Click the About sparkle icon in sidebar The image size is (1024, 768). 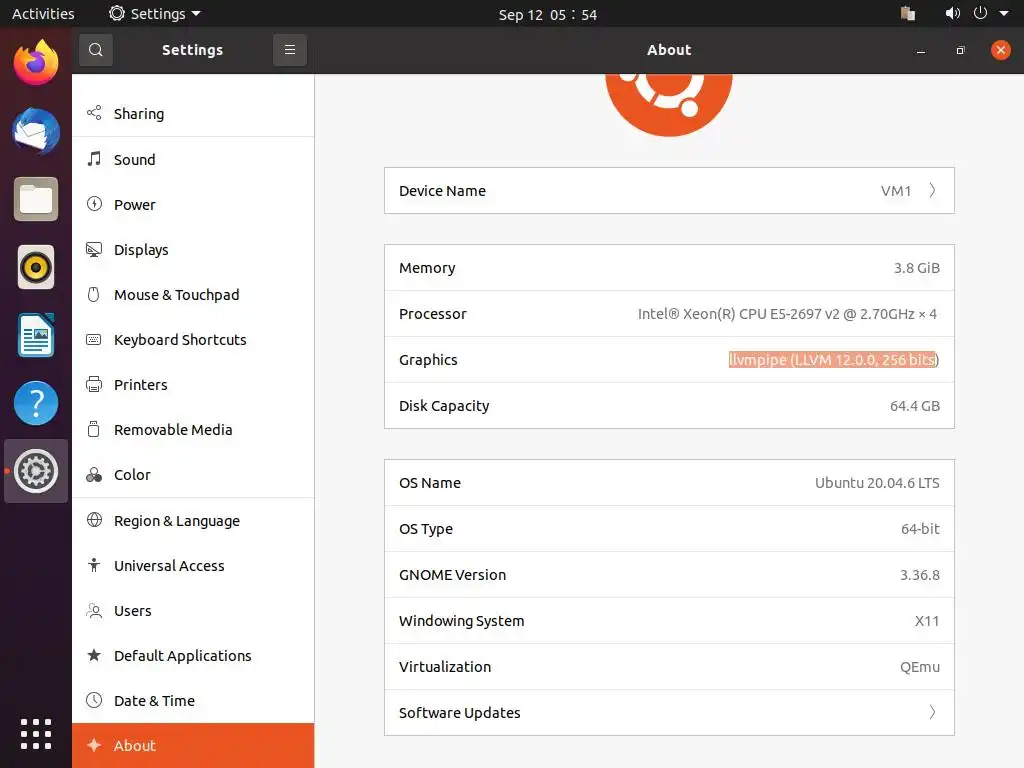[x=94, y=745]
